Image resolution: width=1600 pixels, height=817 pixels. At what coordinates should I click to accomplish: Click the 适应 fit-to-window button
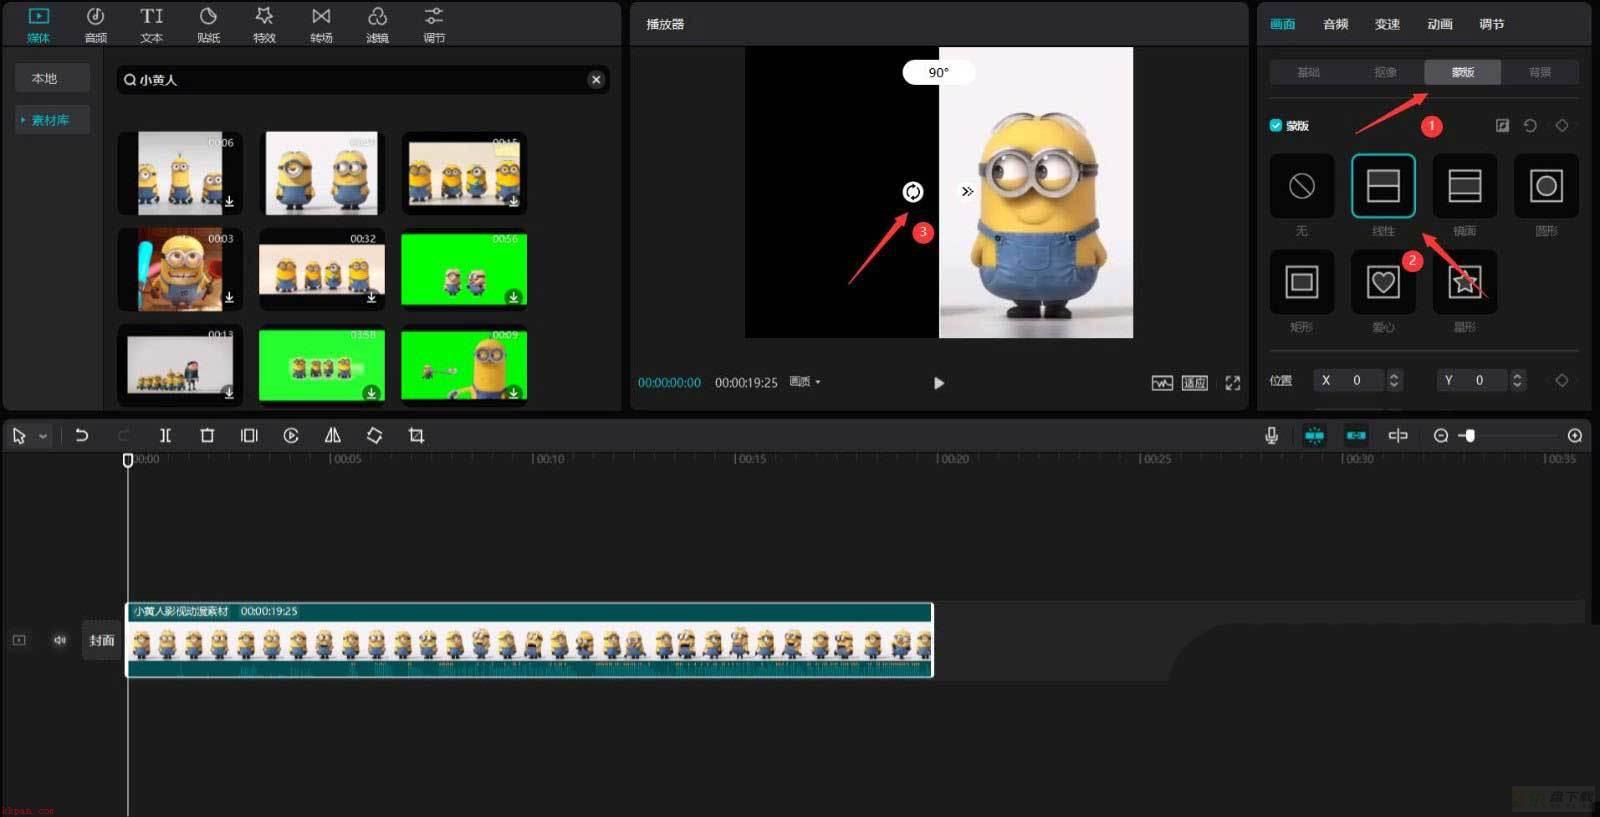coord(1195,383)
